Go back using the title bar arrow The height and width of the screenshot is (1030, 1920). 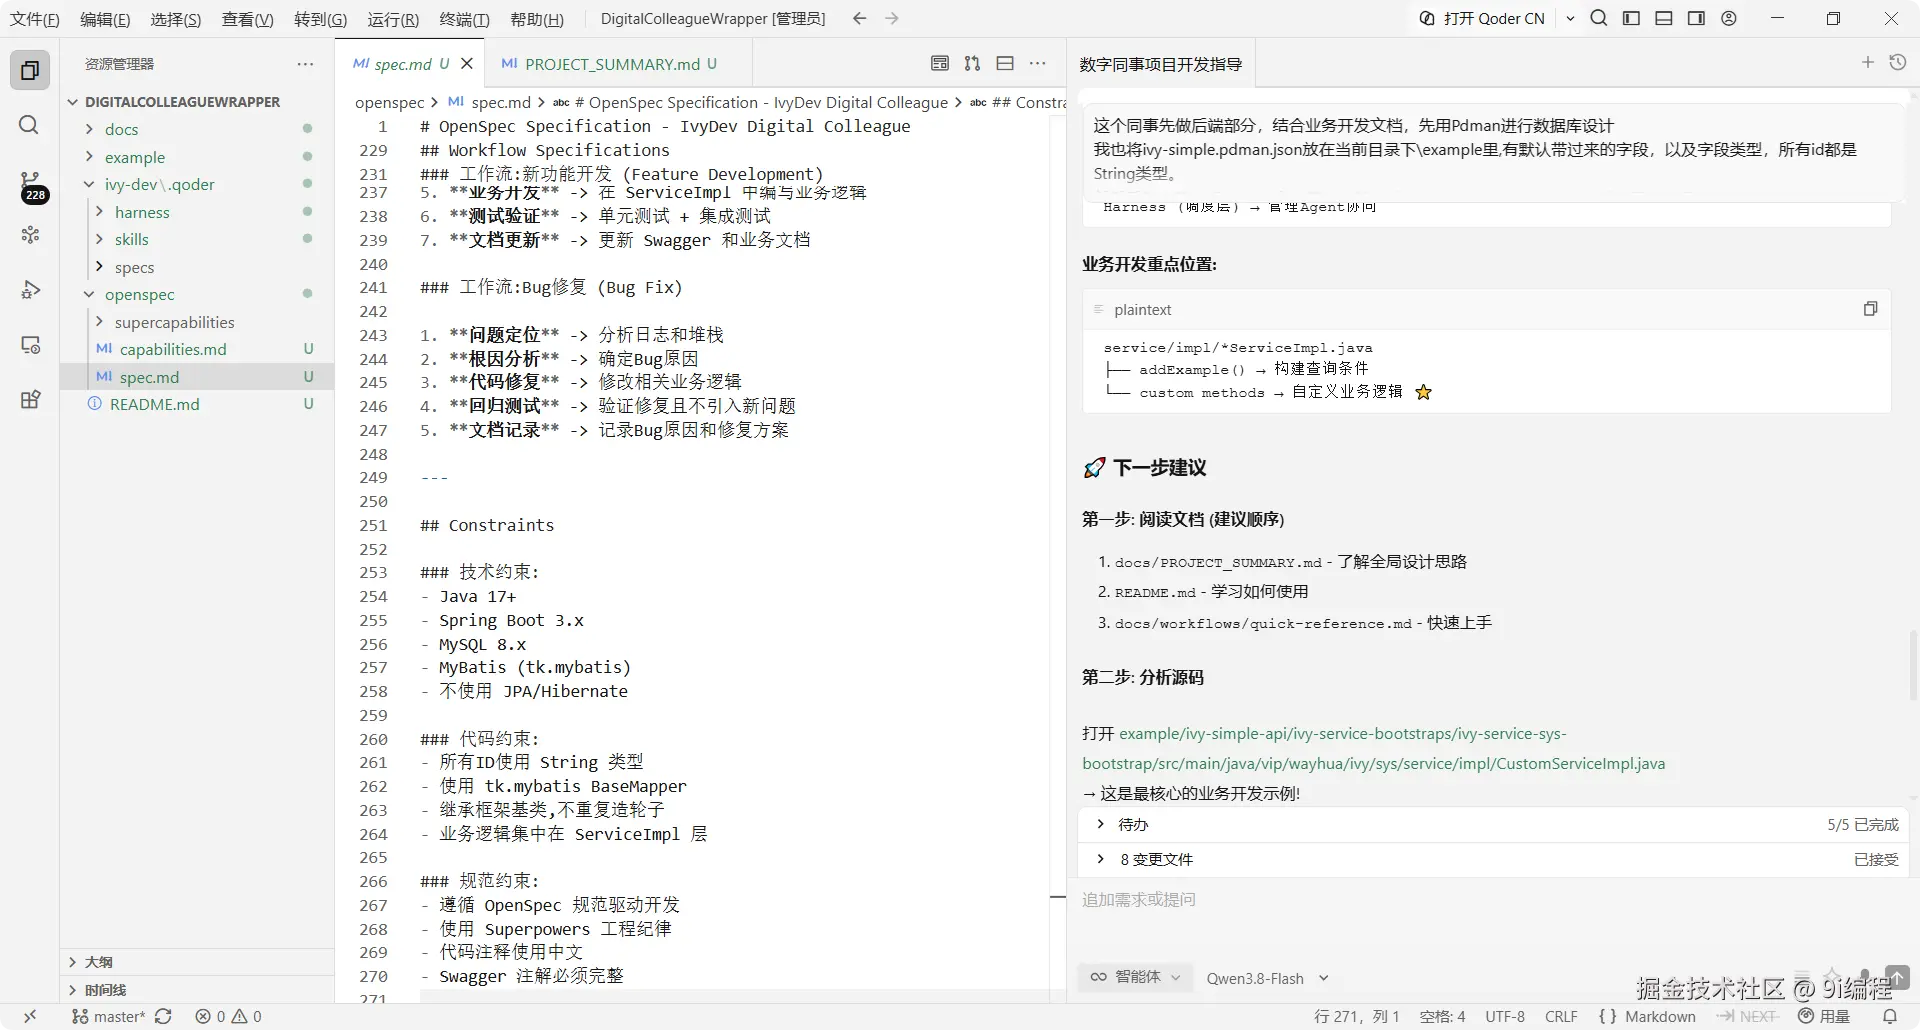point(859,19)
